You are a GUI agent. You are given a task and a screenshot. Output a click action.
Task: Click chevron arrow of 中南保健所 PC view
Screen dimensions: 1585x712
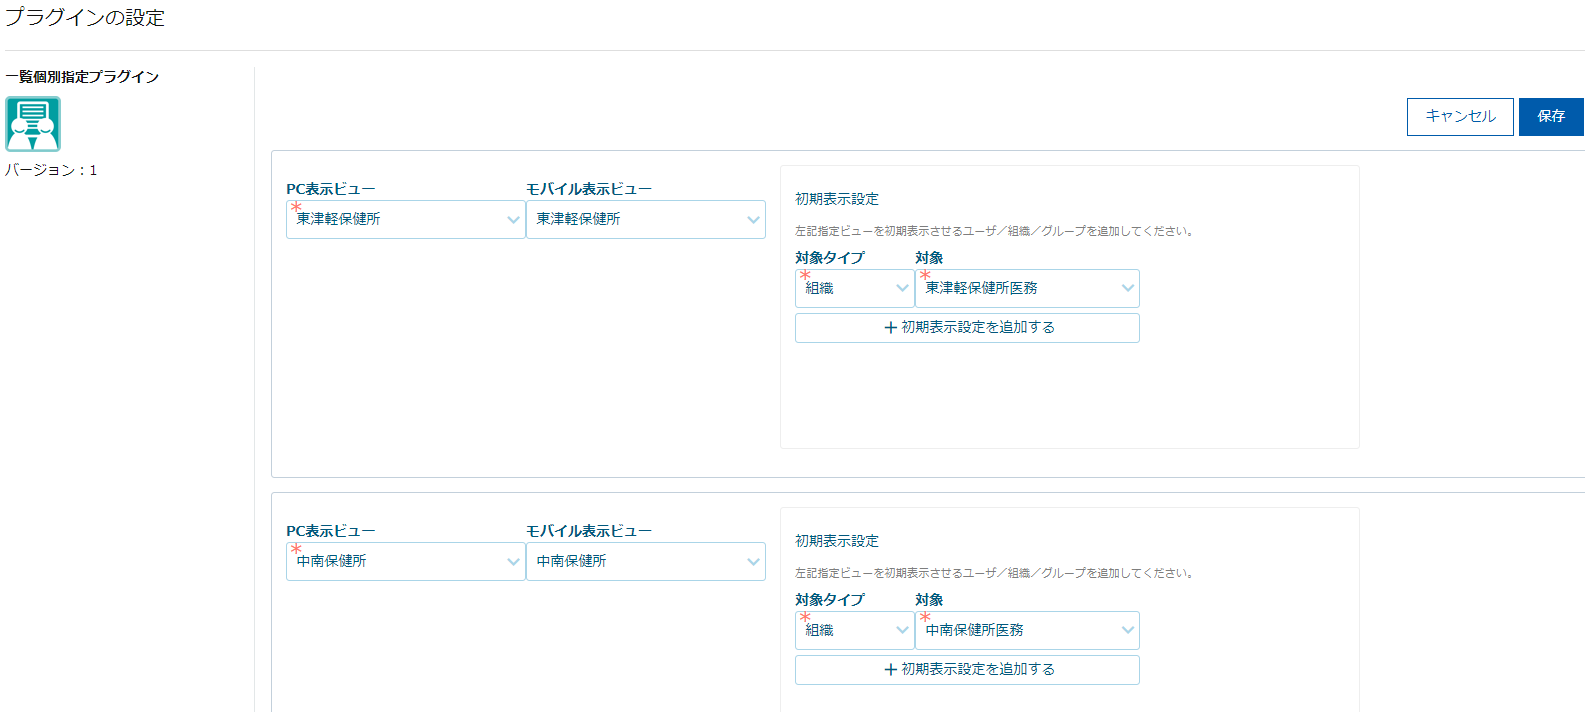coord(513,562)
